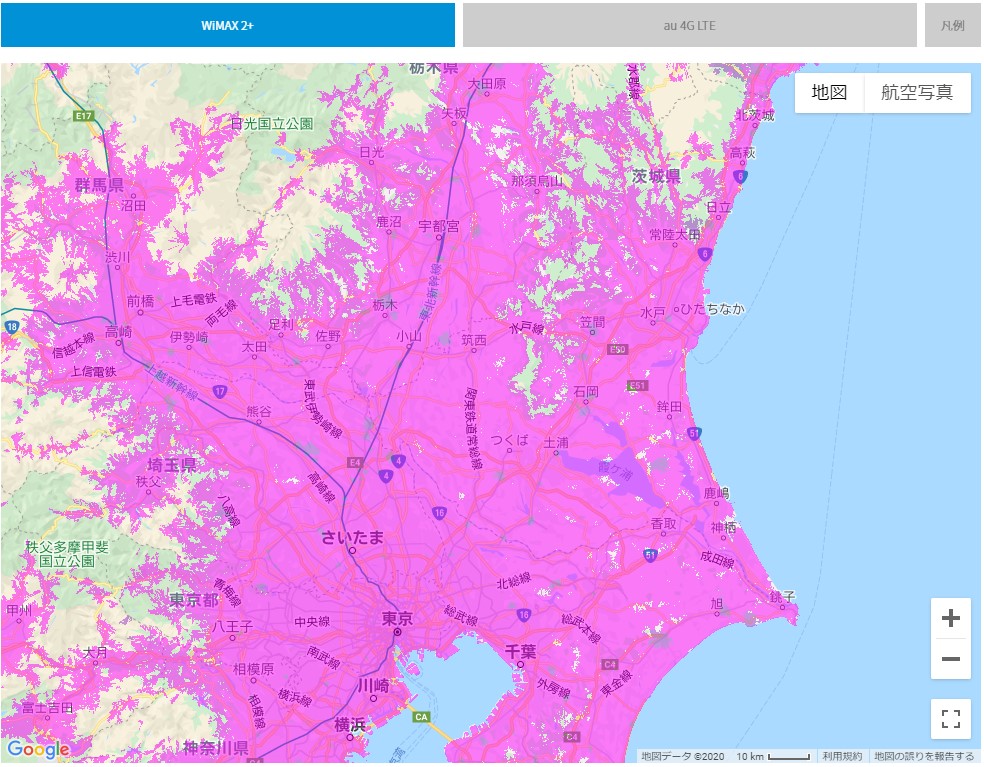Click the E50 route marker
984x767 pixels.
pyautogui.click(x=618, y=350)
